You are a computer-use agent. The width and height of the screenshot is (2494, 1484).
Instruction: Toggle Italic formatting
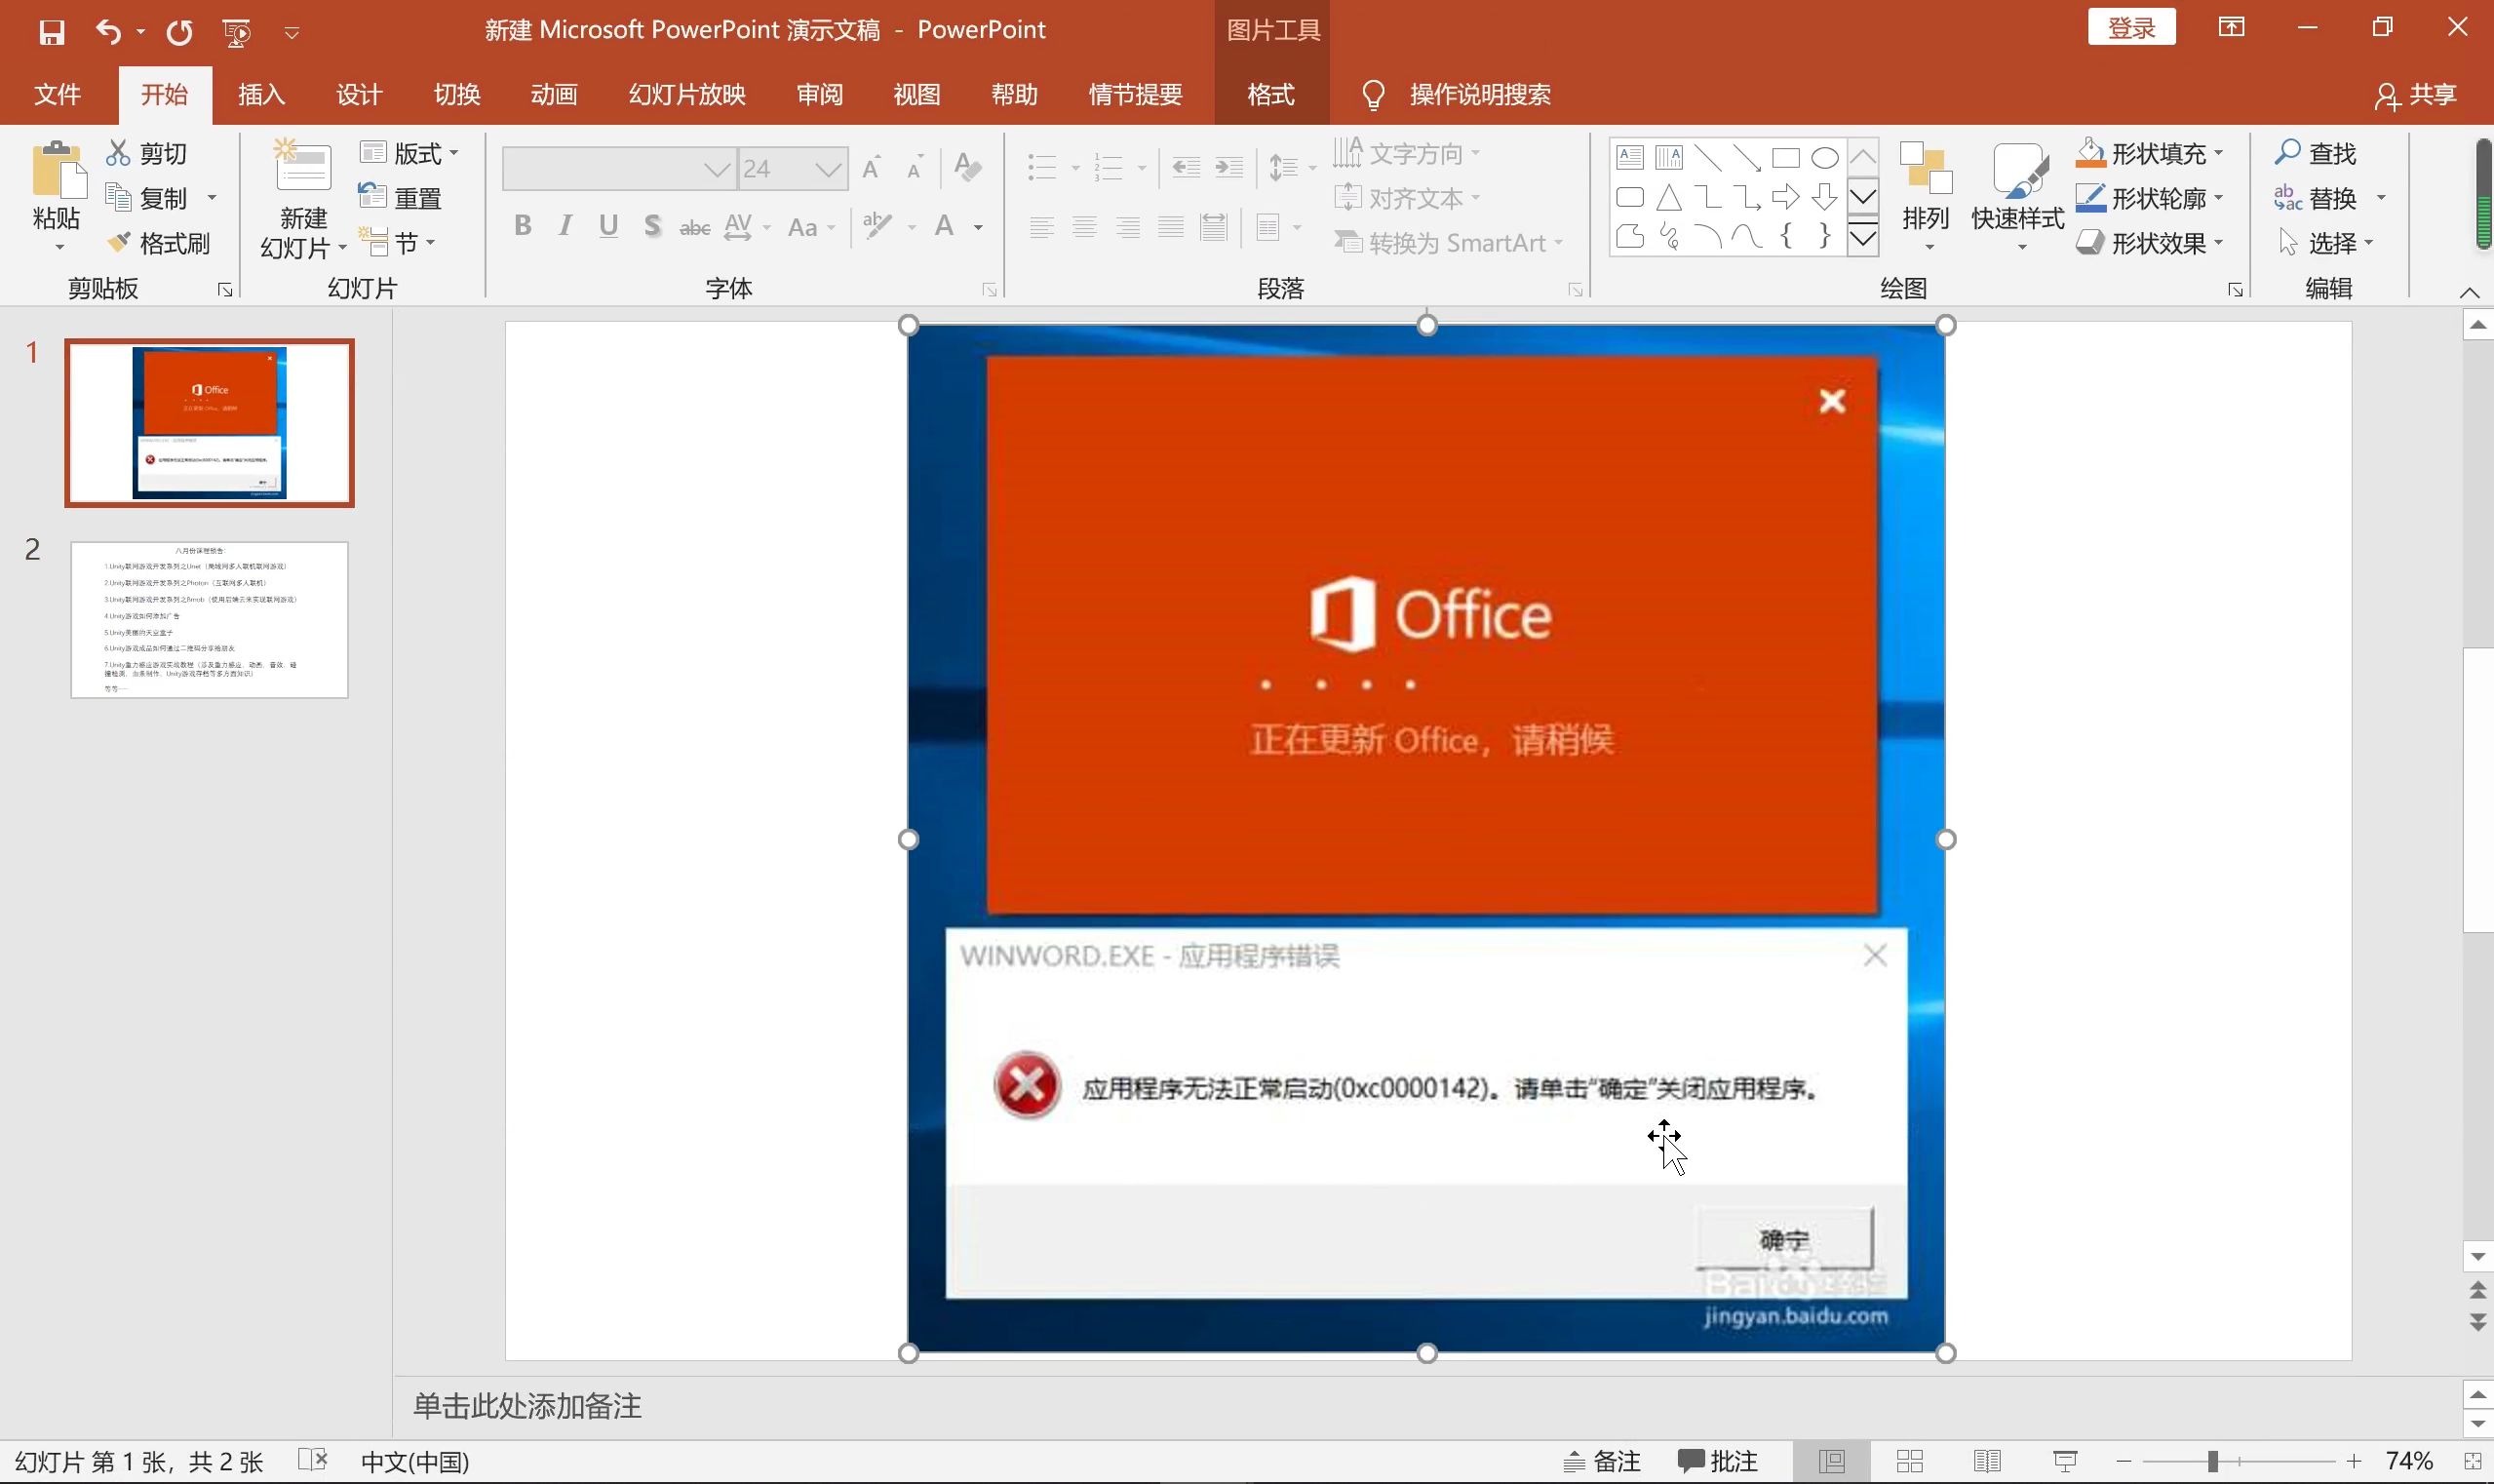pyautogui.click(x=566, y=226)
